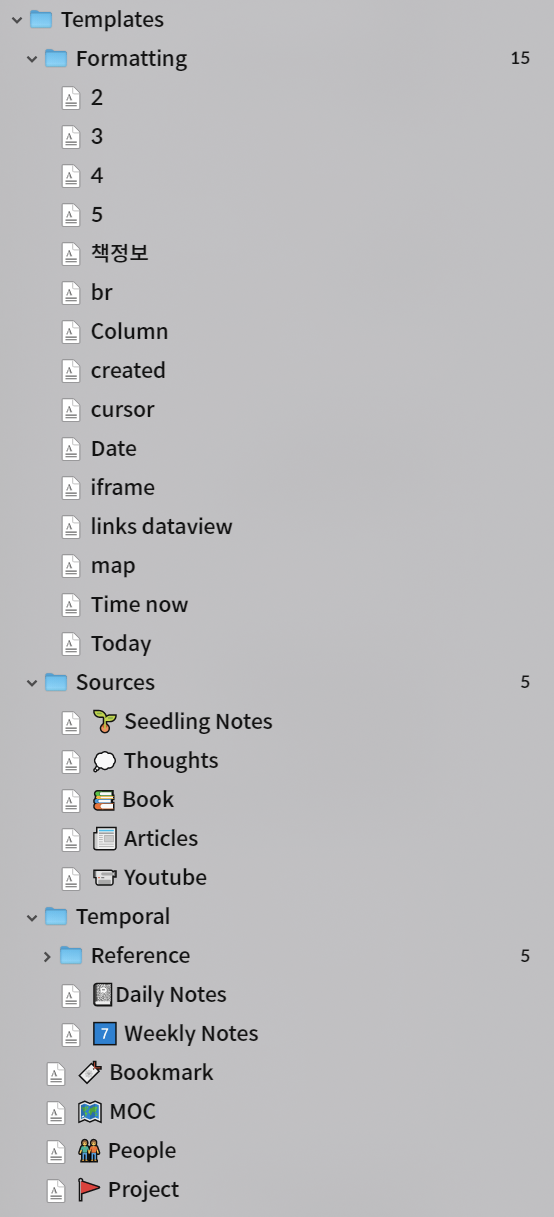Image resolution: width=554 pixels, height=1217 pixels.
Task: Click the seedling emoji on Seedling Notes
Action: pyautogui.click(x=104, y=721)
